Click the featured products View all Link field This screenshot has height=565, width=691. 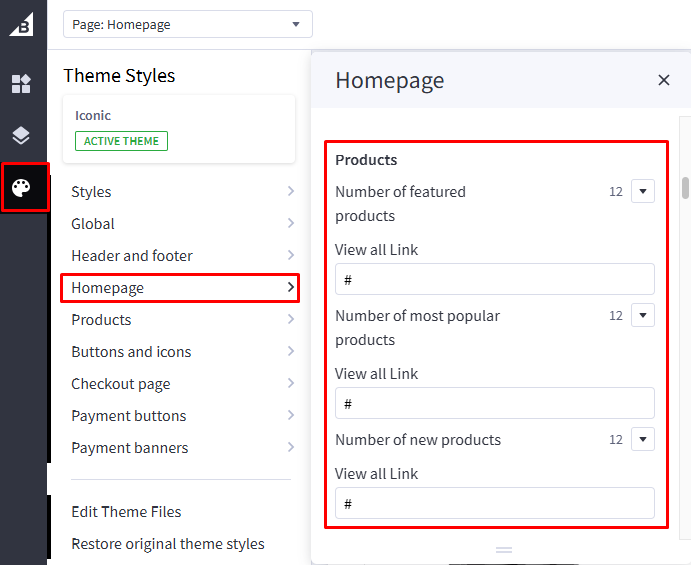[x=494, y=280]
